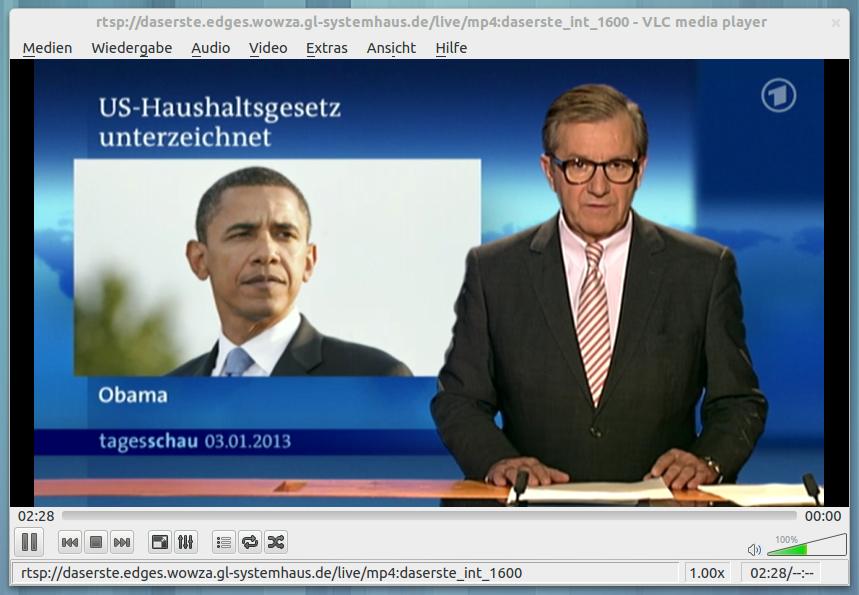Skip to the next track
The width and height of the screenshot is (859, 595).
[x=122, y=542]
